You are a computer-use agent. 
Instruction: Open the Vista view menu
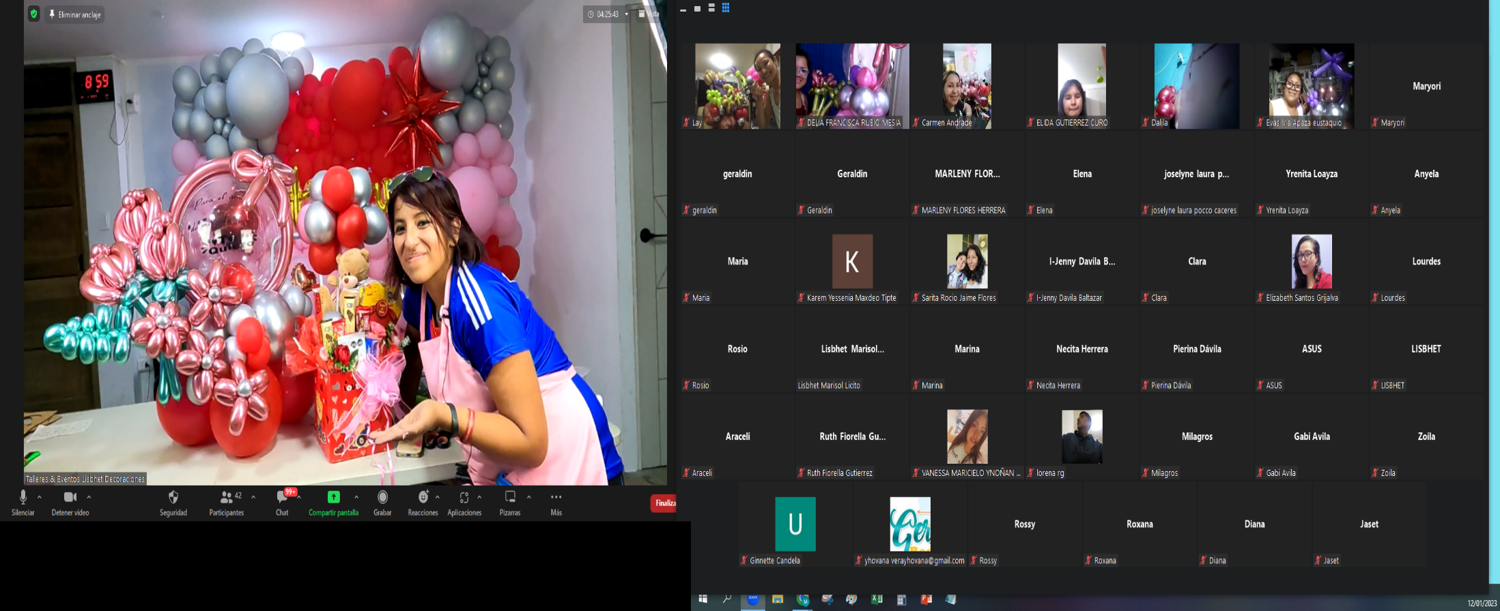point(648,14)
